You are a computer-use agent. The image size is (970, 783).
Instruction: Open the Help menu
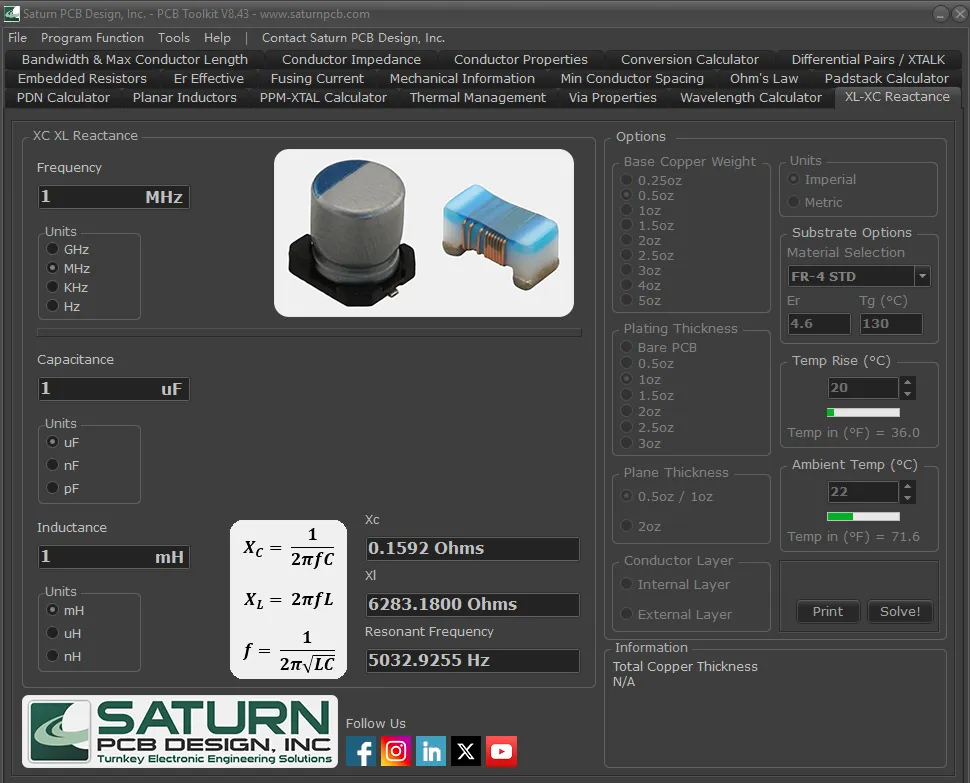point(217,38)
